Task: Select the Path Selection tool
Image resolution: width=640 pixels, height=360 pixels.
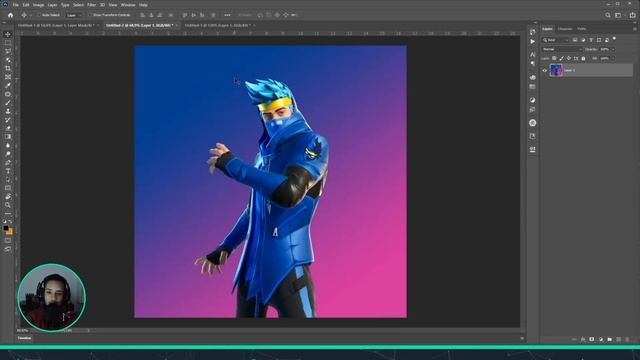Action: (8, 180)
